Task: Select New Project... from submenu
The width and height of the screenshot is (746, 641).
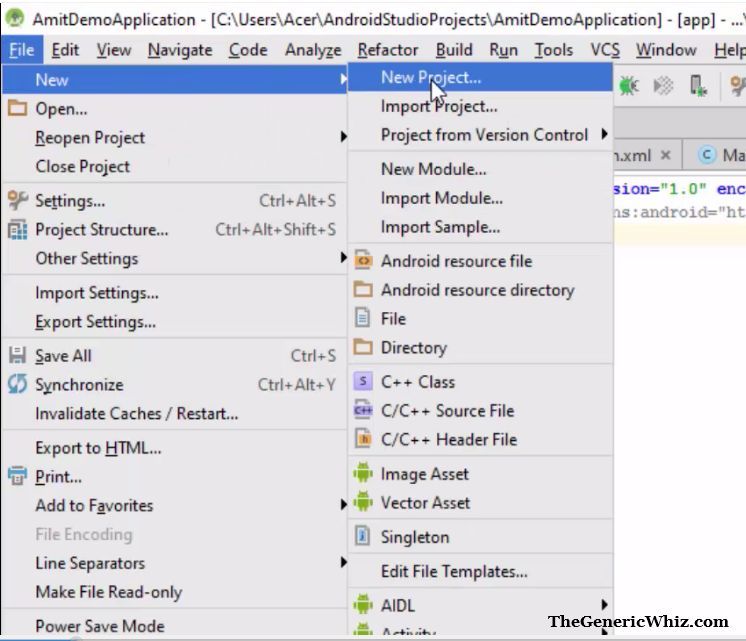Action: (x=480, y=77)
